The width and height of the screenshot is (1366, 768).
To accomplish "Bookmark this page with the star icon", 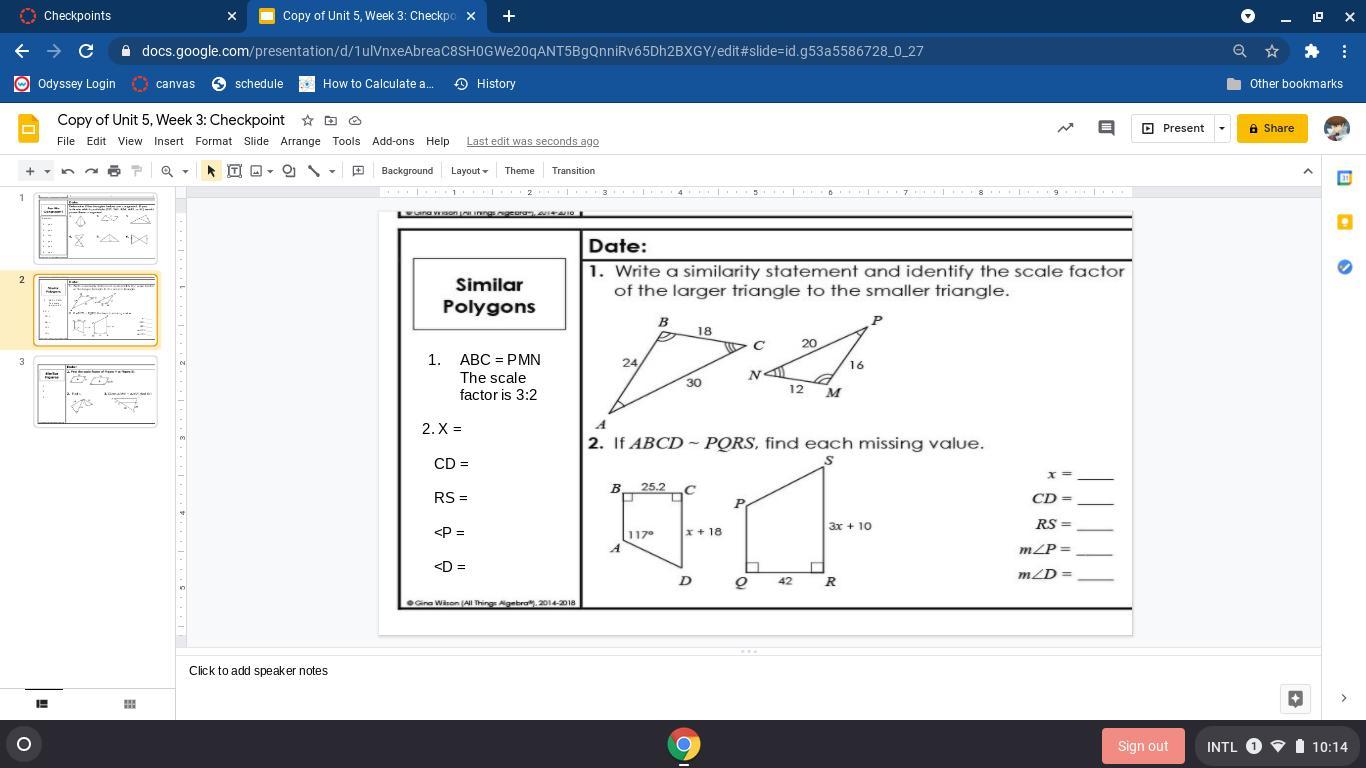I will (1272, 51).
